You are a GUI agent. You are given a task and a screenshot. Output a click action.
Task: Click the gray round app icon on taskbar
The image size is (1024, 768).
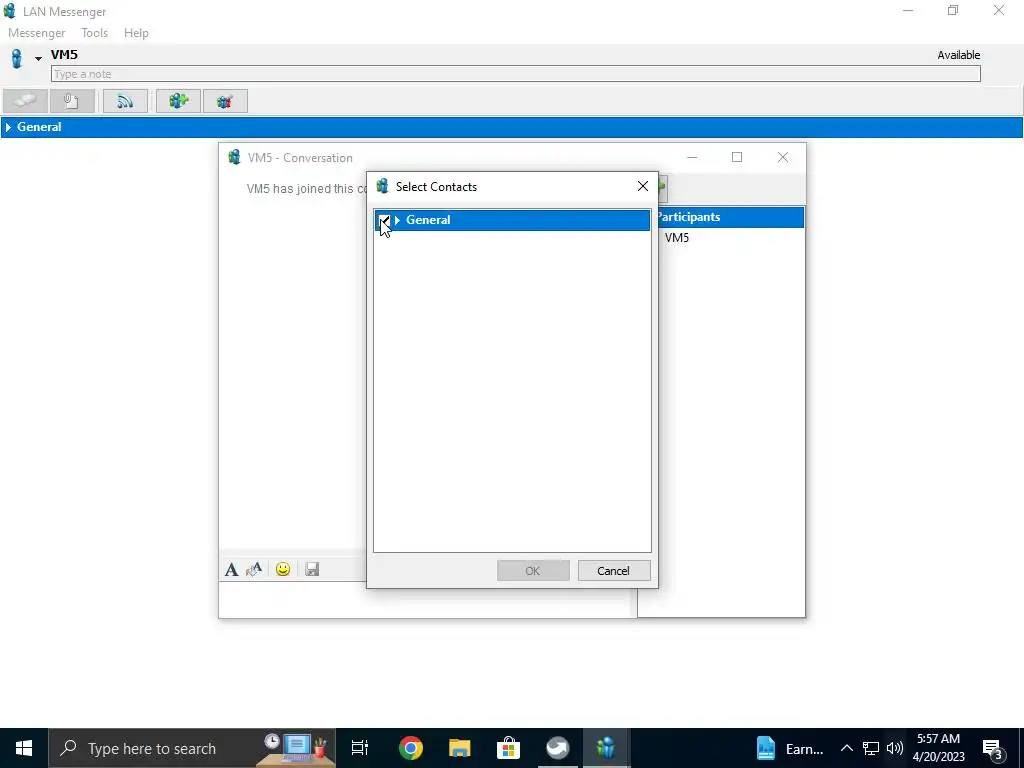(x=557, y=748)
